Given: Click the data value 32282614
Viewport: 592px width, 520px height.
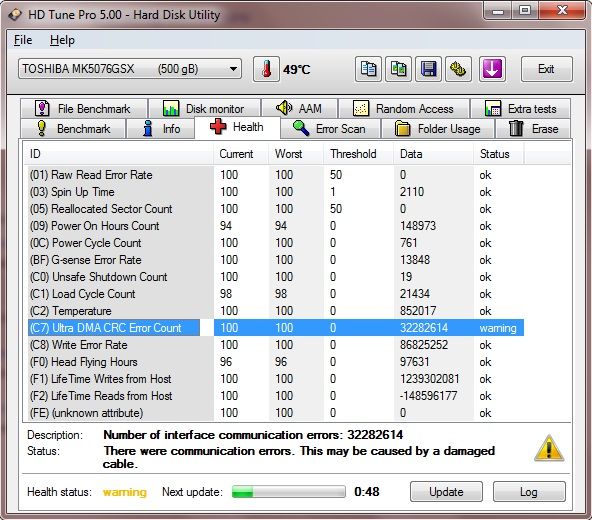Looking at the screenshot, I should click(424, 328).
